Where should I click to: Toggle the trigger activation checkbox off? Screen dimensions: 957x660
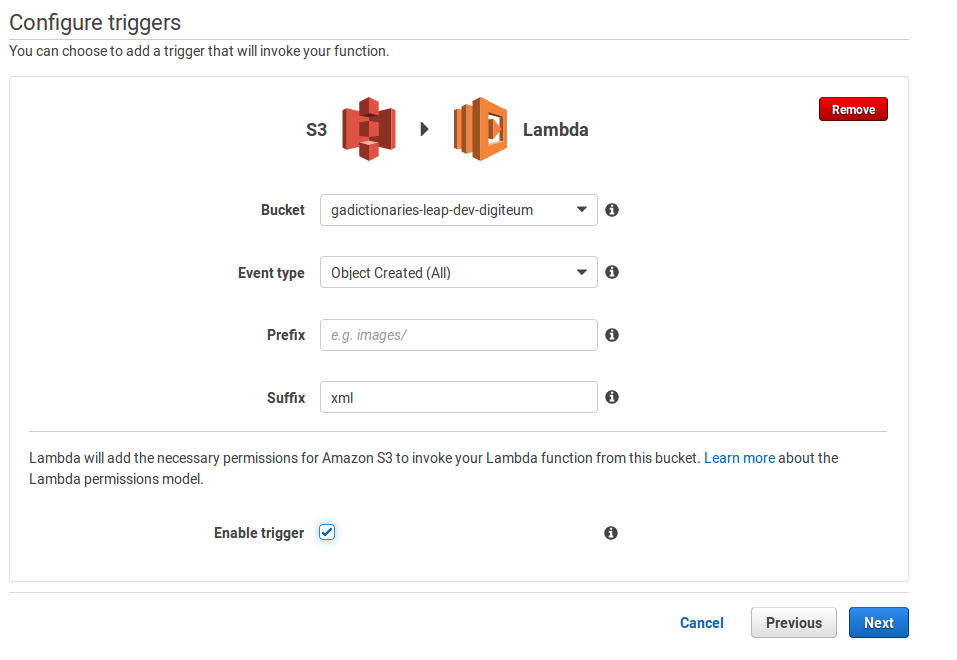click(x=327, y=532)
